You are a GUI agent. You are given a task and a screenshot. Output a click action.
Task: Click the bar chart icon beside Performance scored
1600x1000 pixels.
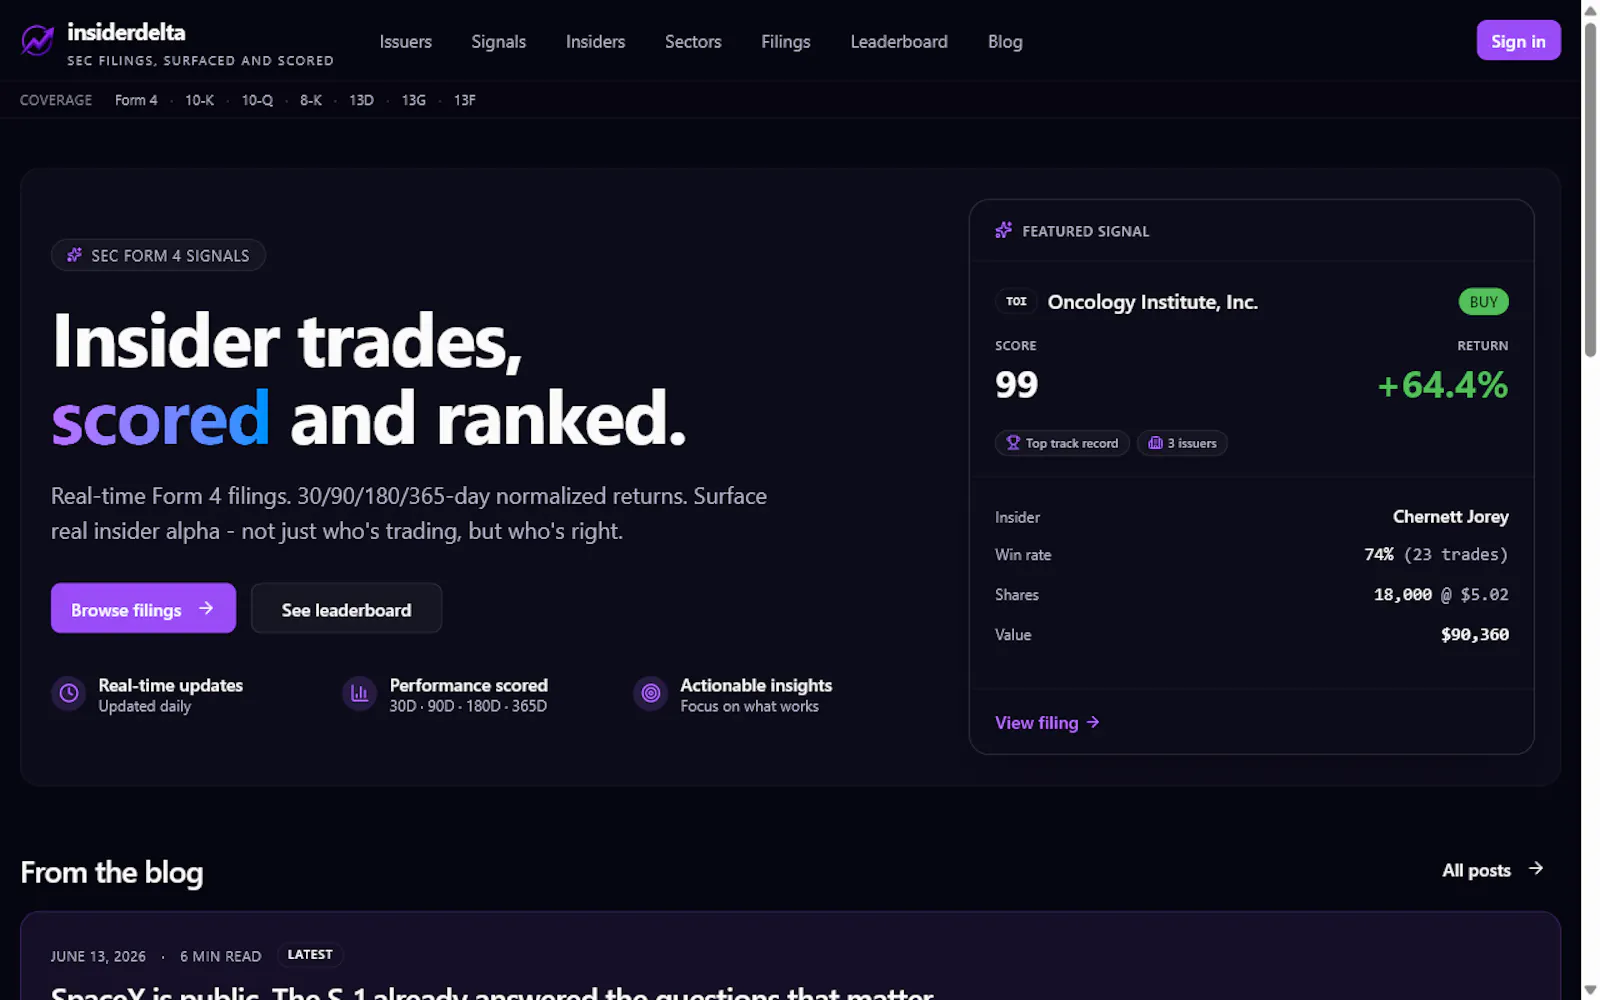pyautogui.click(x=359, y=693)
